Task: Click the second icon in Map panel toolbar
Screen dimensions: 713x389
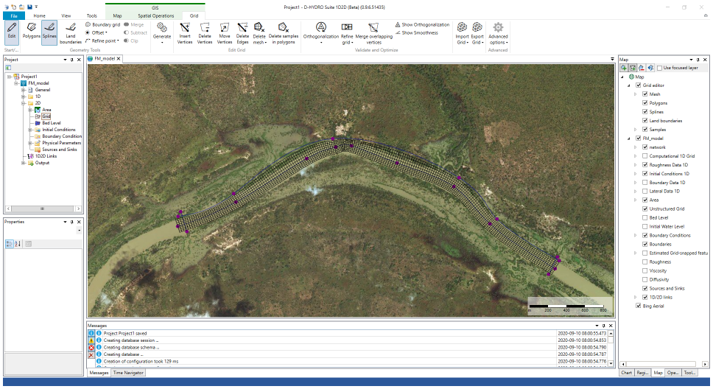Action: 633,68
